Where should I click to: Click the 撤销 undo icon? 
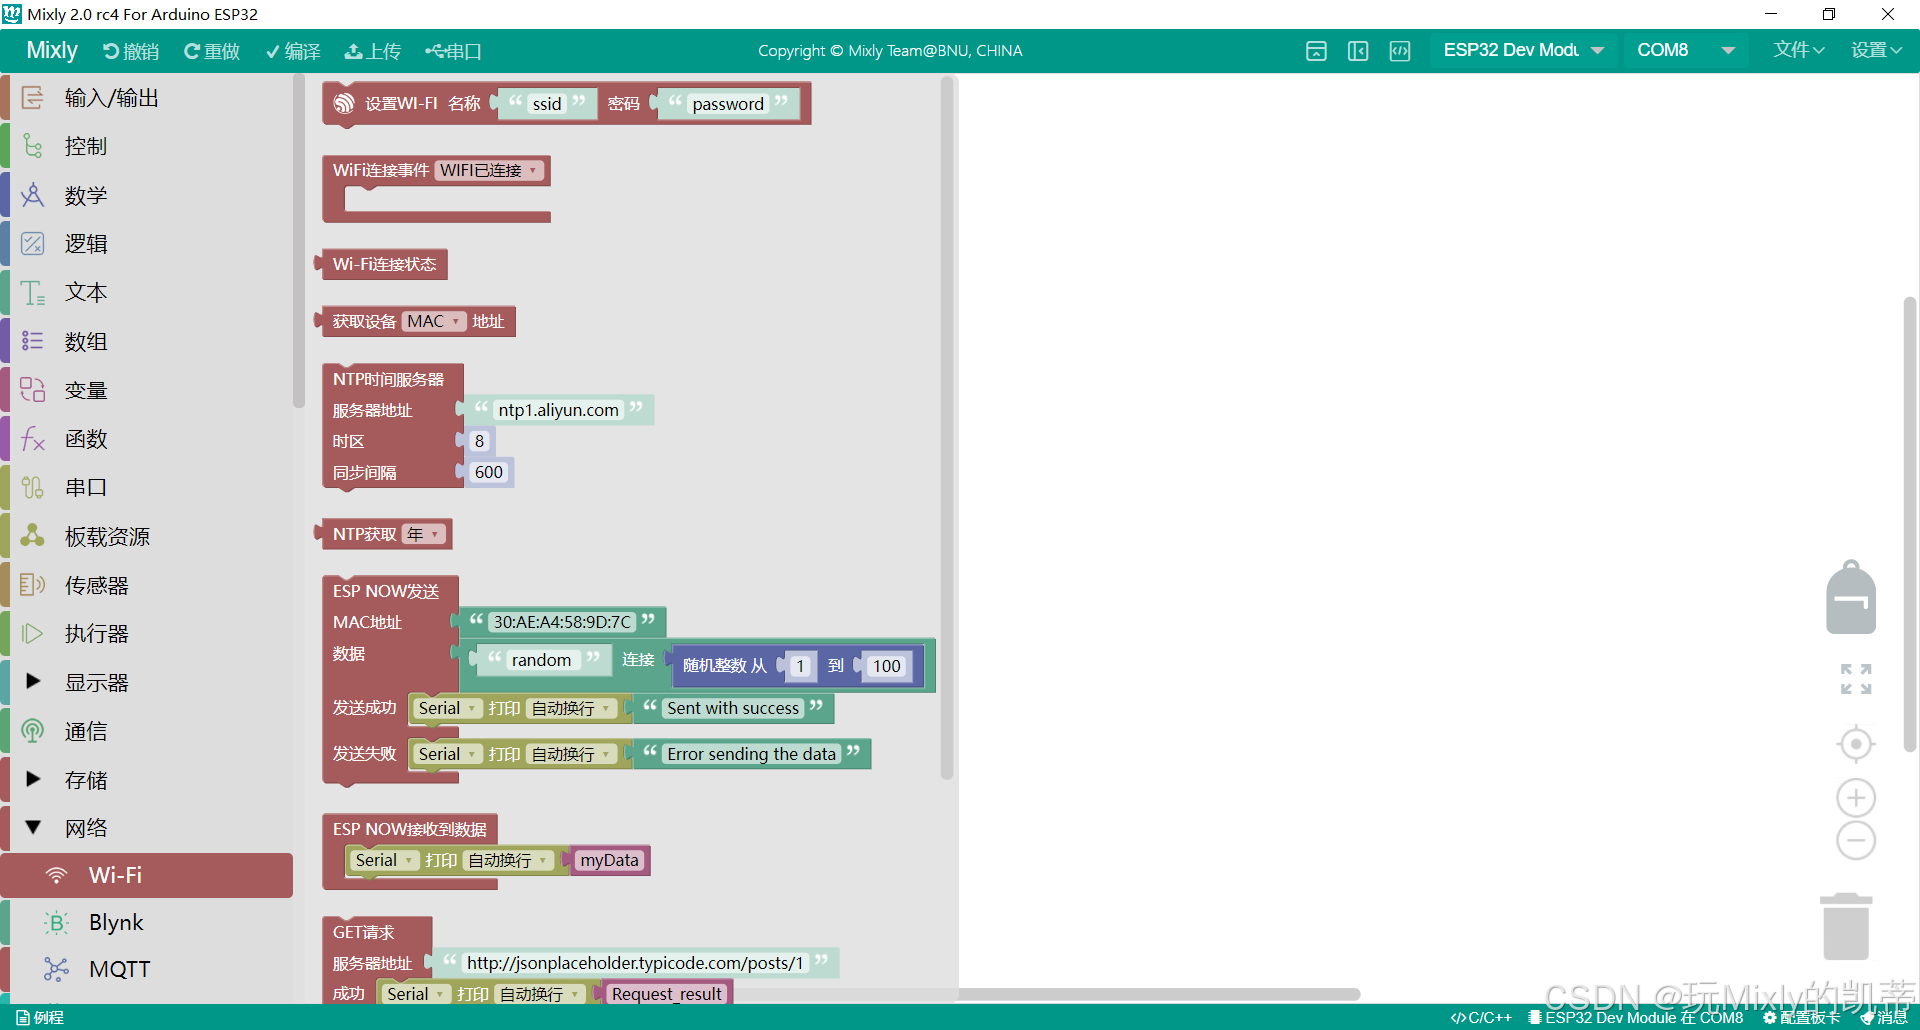point(129,50)
